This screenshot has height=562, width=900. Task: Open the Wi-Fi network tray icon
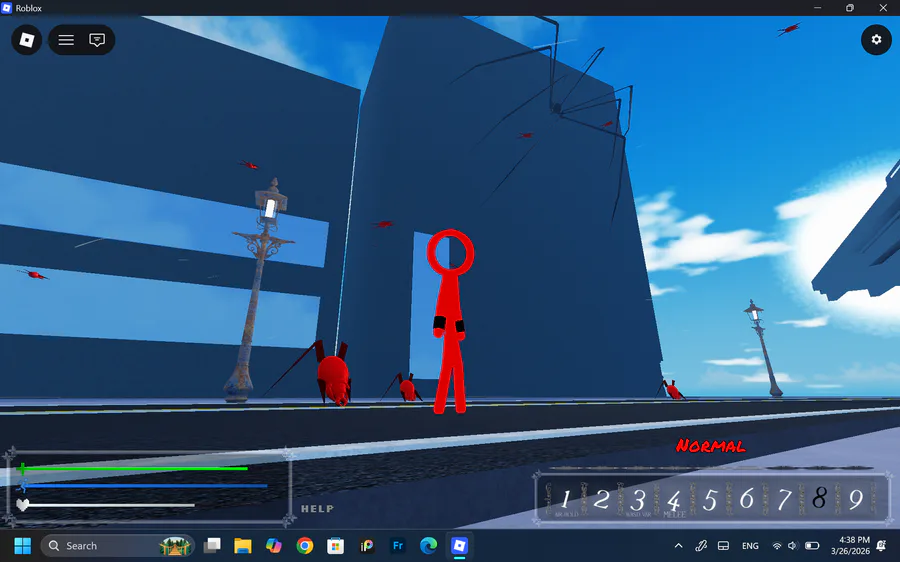tap(777, 545)
